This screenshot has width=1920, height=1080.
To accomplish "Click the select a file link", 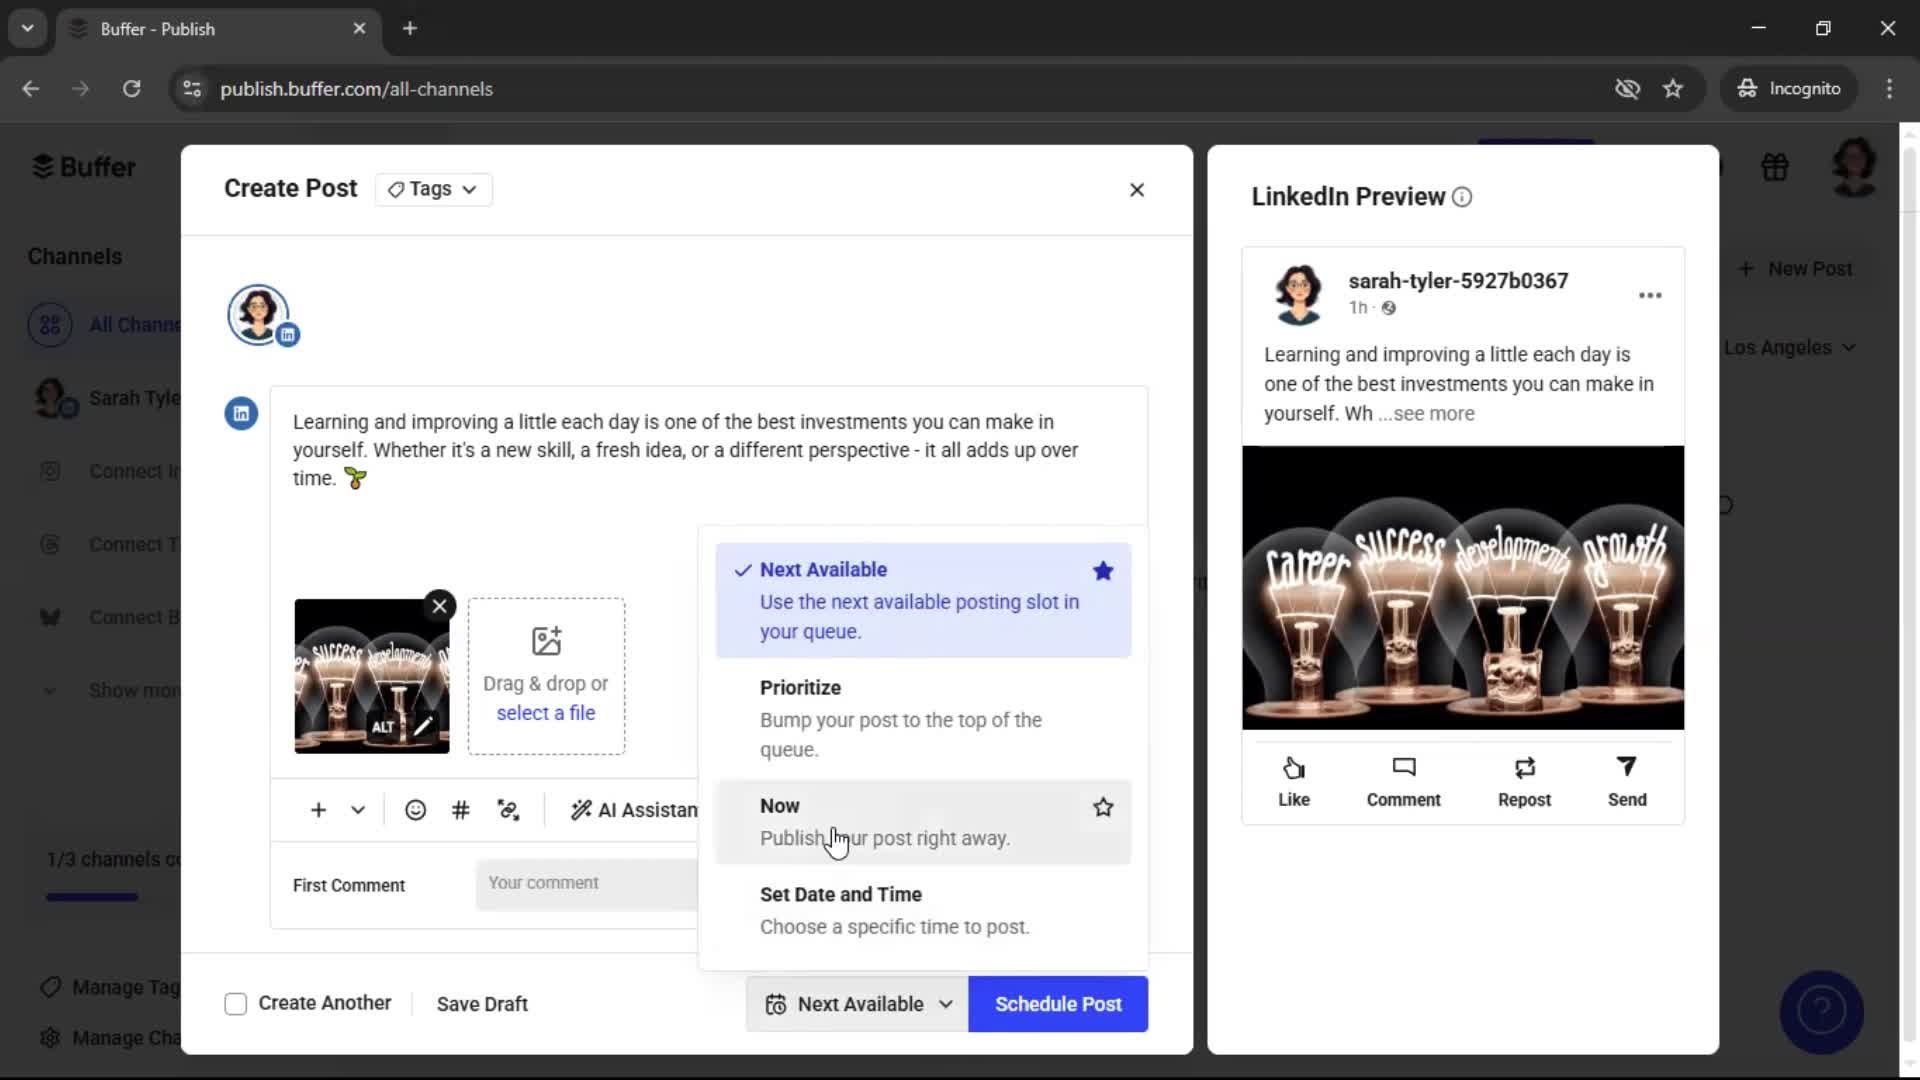I will point(545,712).
